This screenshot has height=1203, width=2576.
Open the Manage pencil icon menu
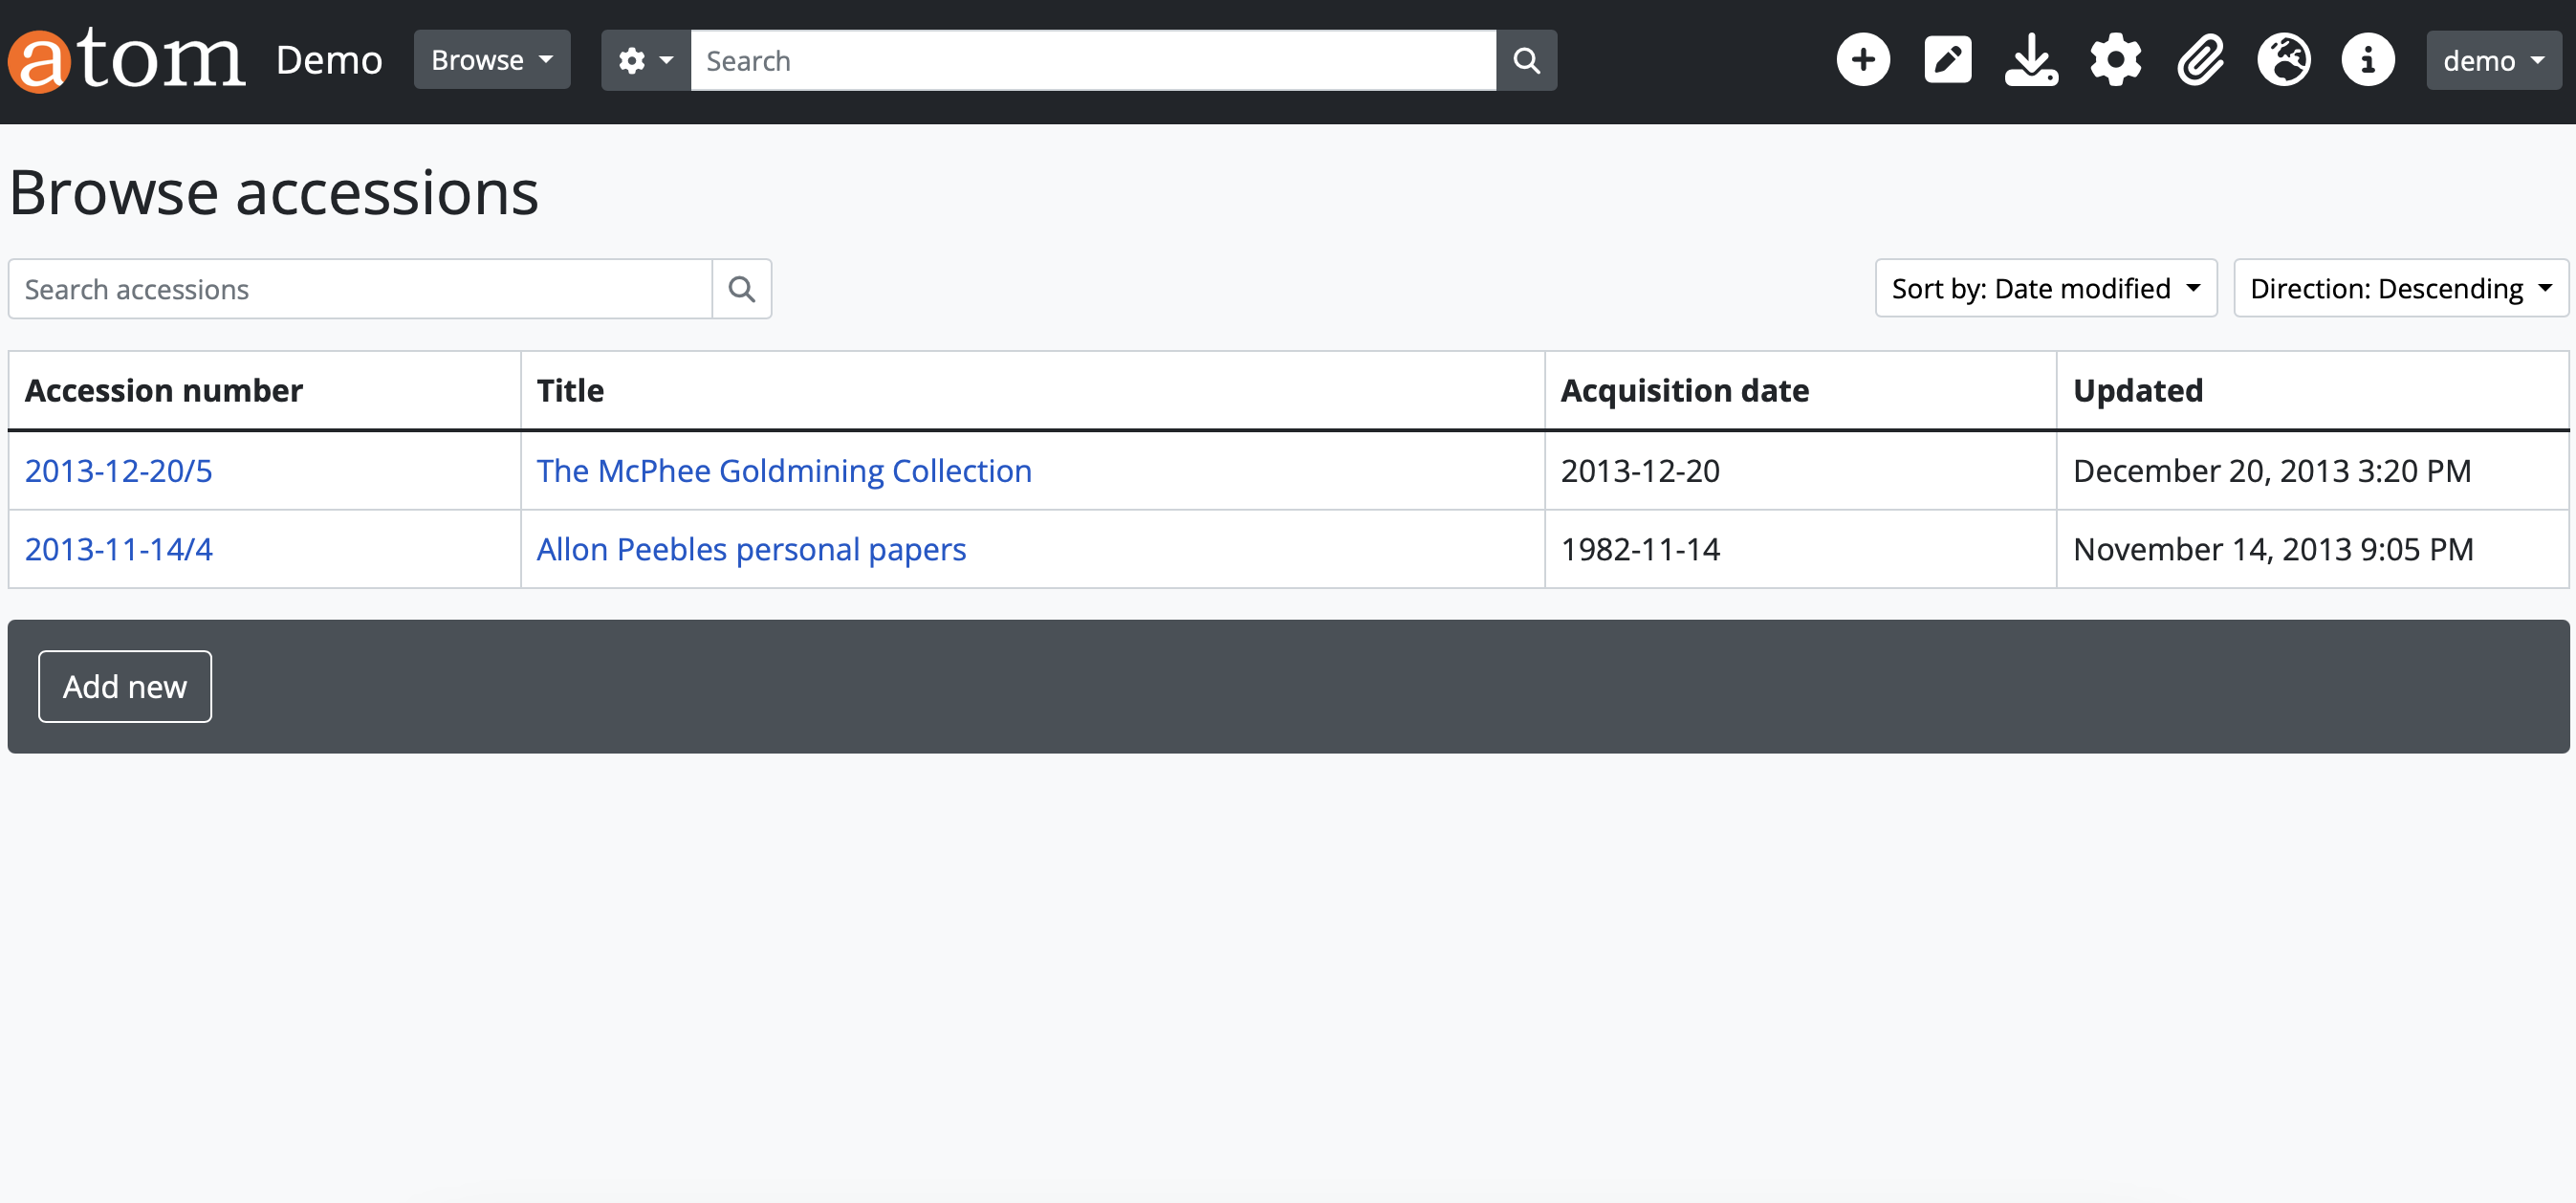1946,60
